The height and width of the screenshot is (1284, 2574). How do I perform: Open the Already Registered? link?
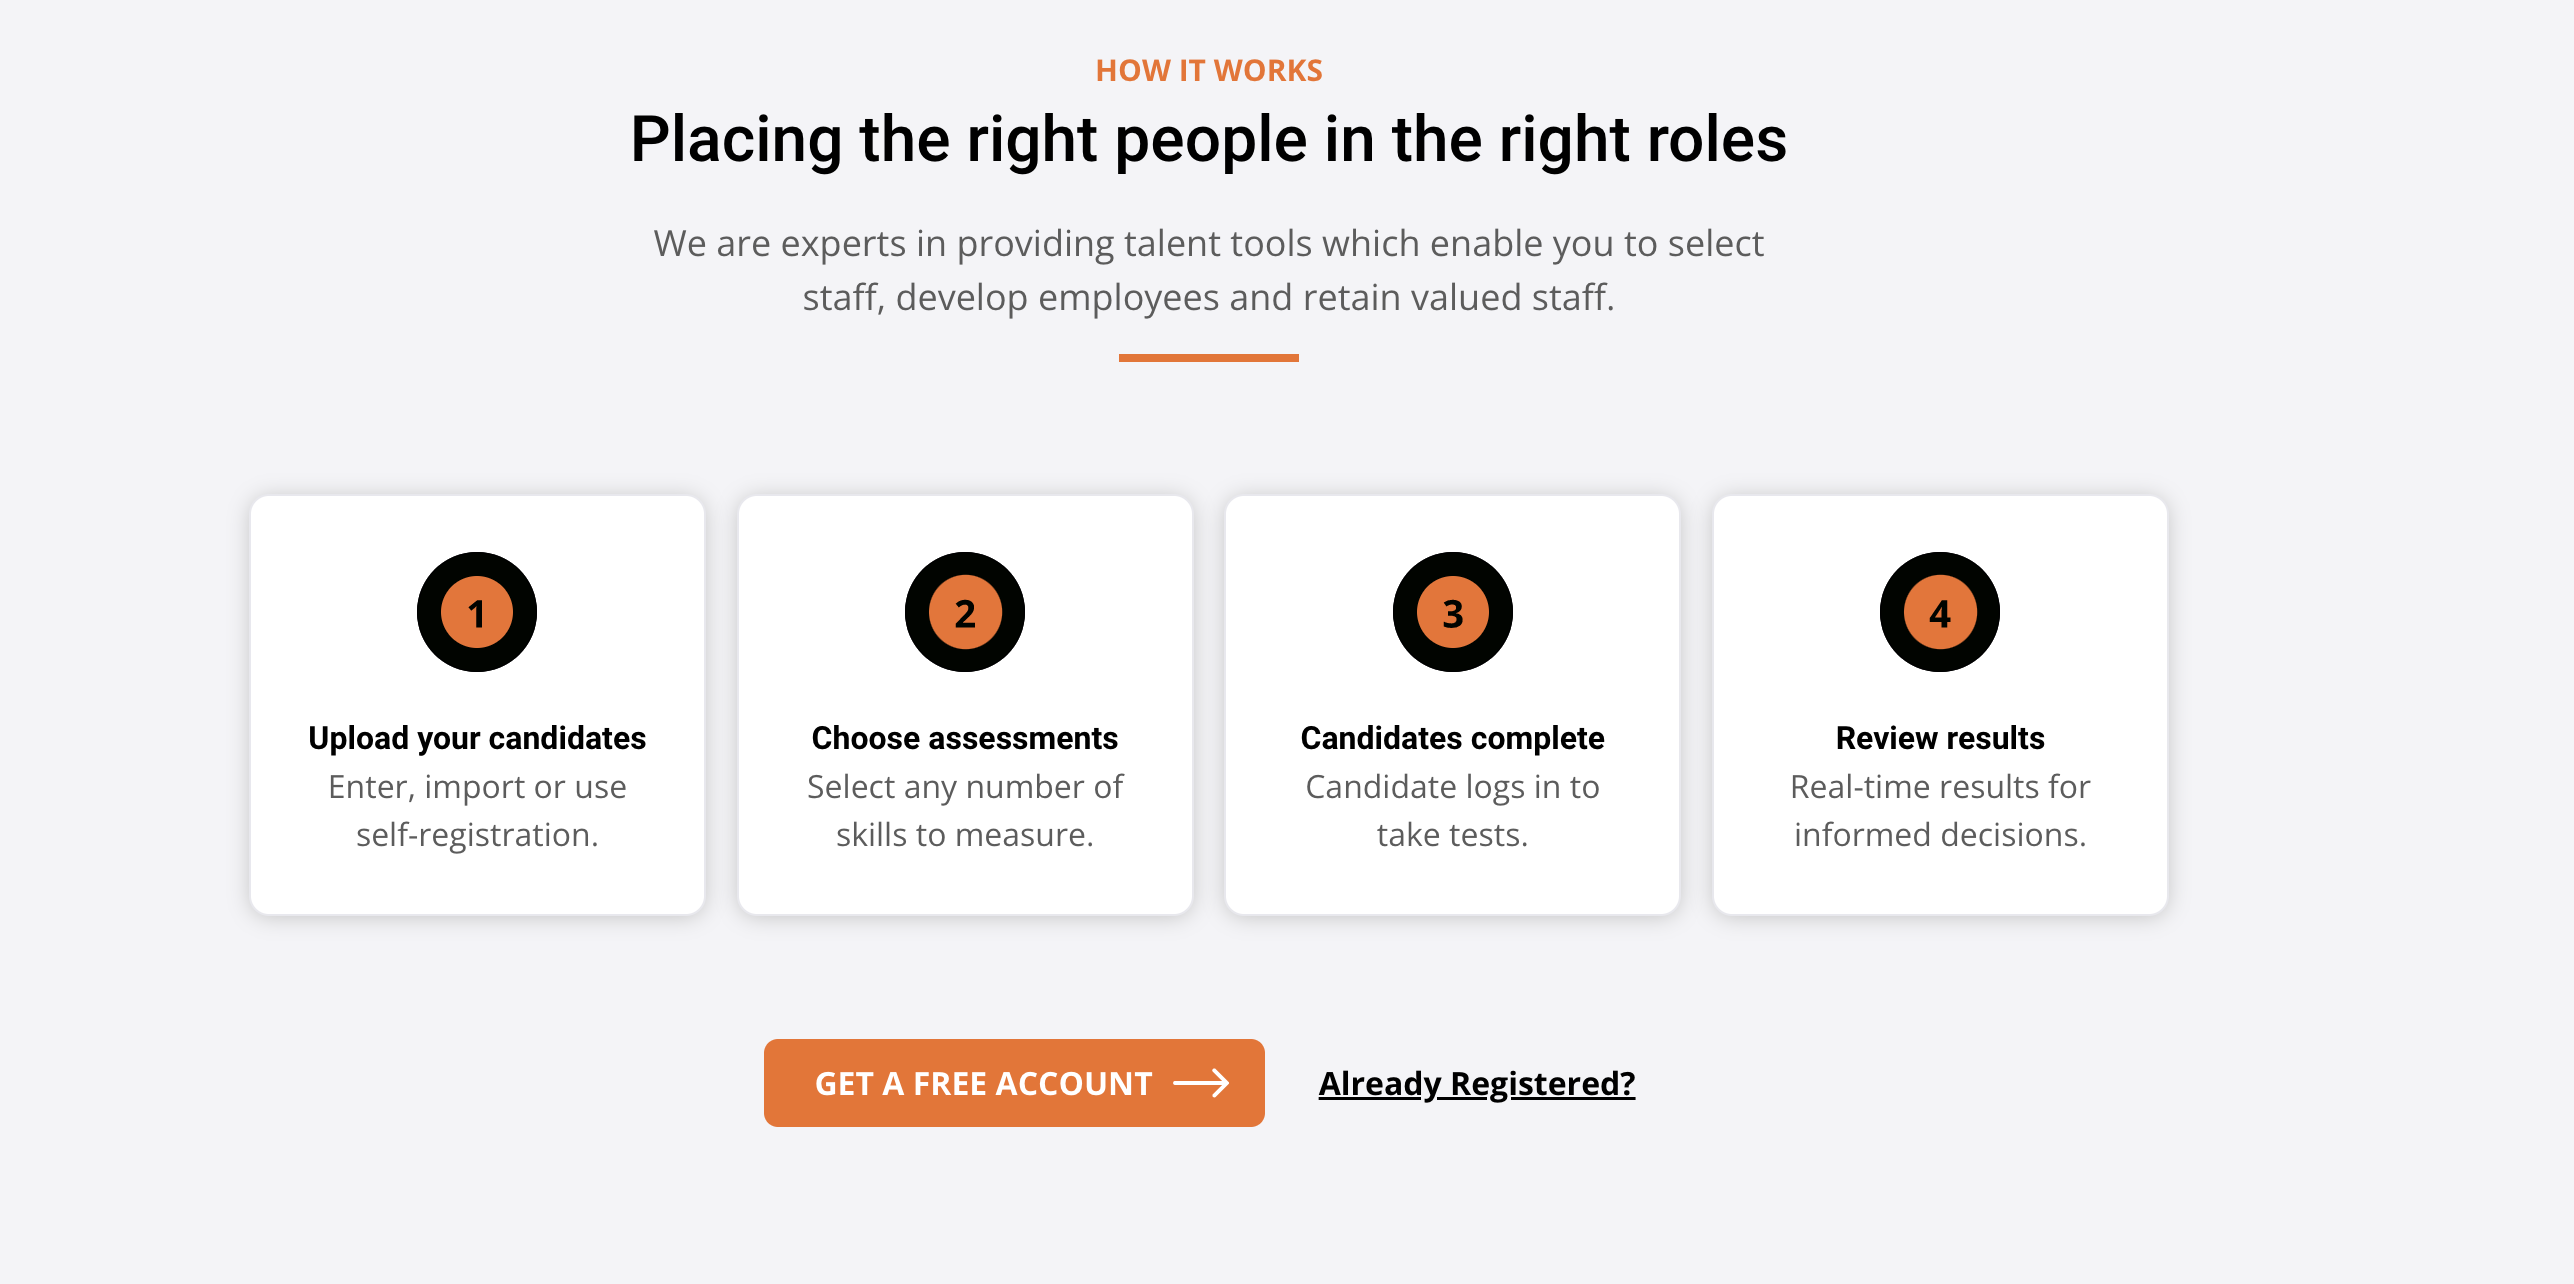click(x=1476, y=1083)
